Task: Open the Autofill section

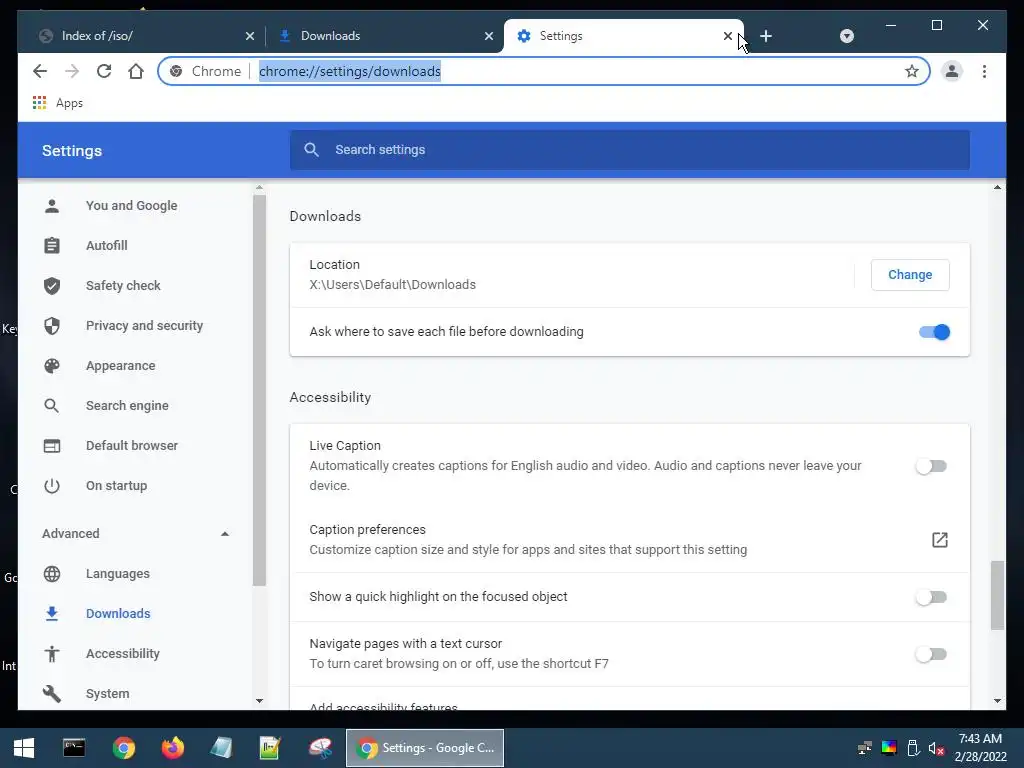Action: tap(106, 246)
